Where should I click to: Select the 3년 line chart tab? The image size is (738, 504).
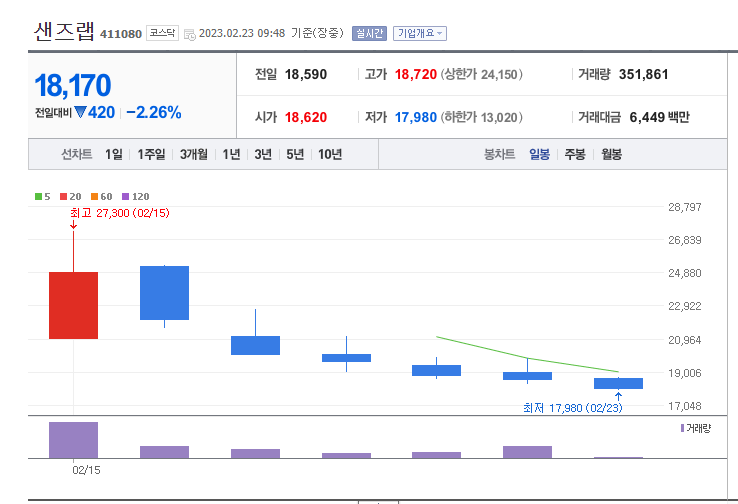pos(263,154)
